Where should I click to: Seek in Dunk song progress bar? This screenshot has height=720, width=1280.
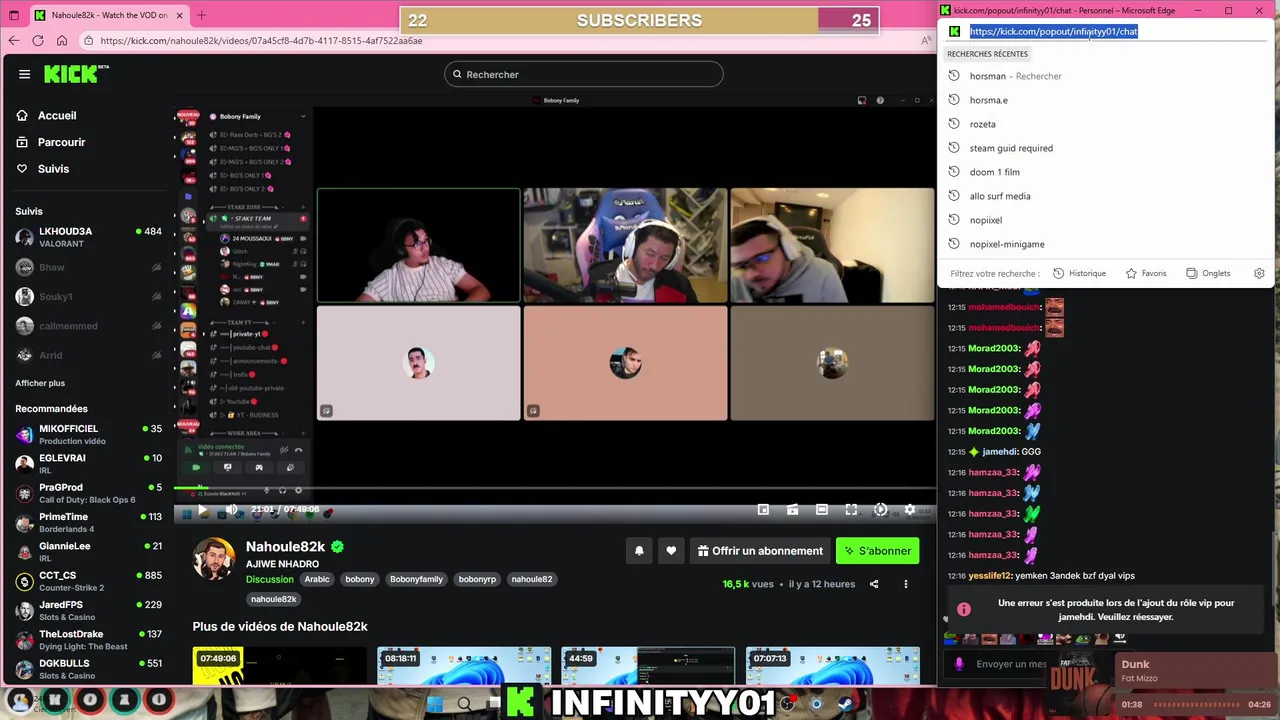click(x=1197, y=705)
